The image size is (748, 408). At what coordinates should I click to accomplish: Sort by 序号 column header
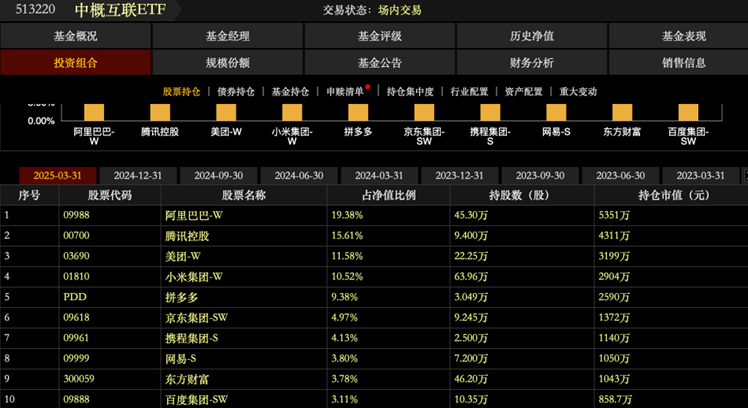click(x=29, y=195)
